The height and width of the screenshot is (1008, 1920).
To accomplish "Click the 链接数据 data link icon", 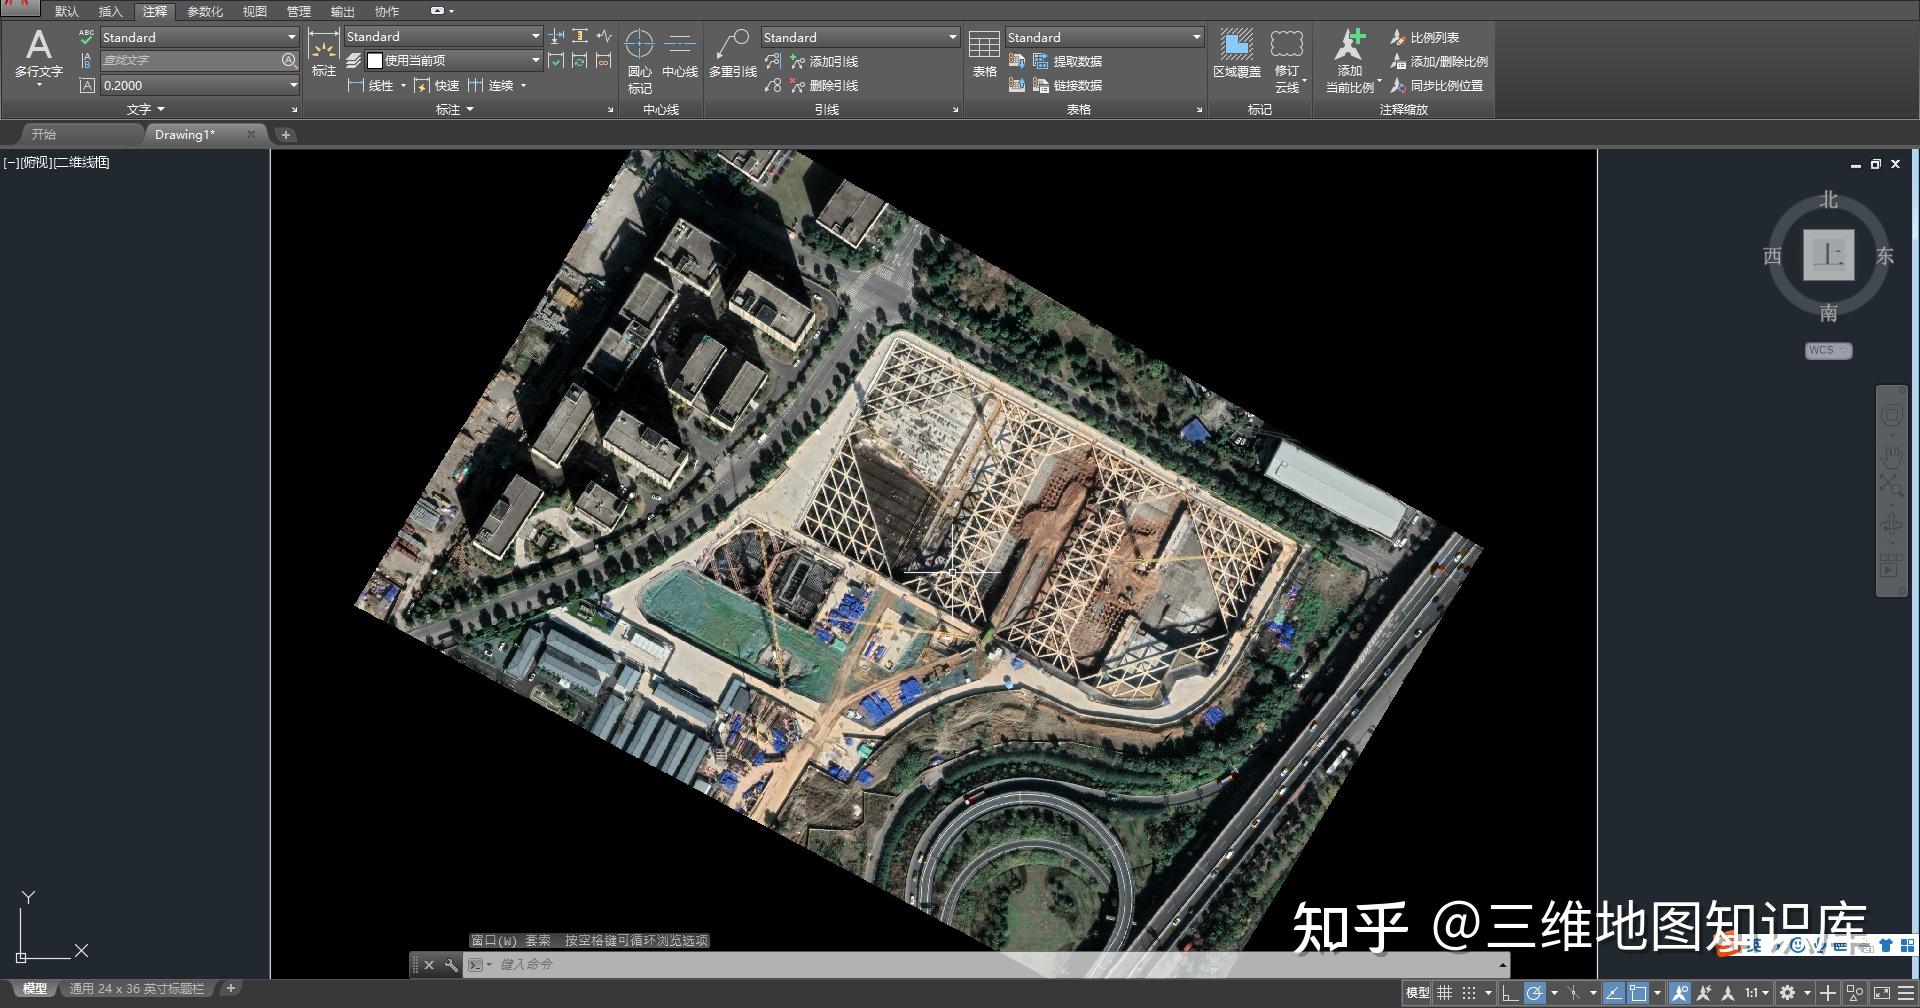I will (1040, 86).
